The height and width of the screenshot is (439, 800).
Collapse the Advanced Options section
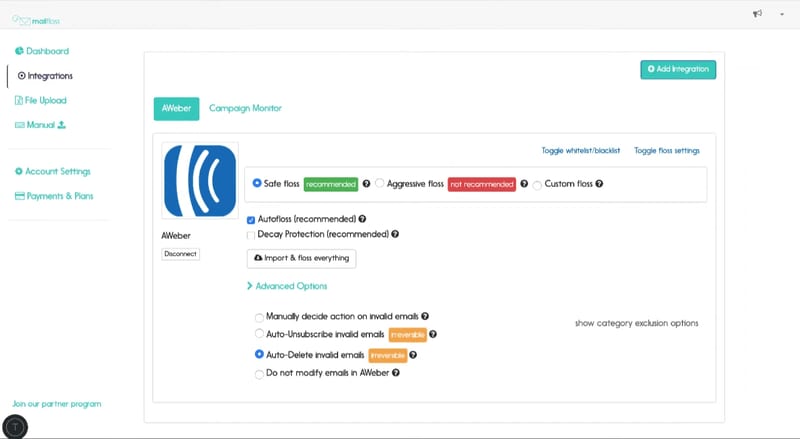pyautogui.click(x=287, y=286)
